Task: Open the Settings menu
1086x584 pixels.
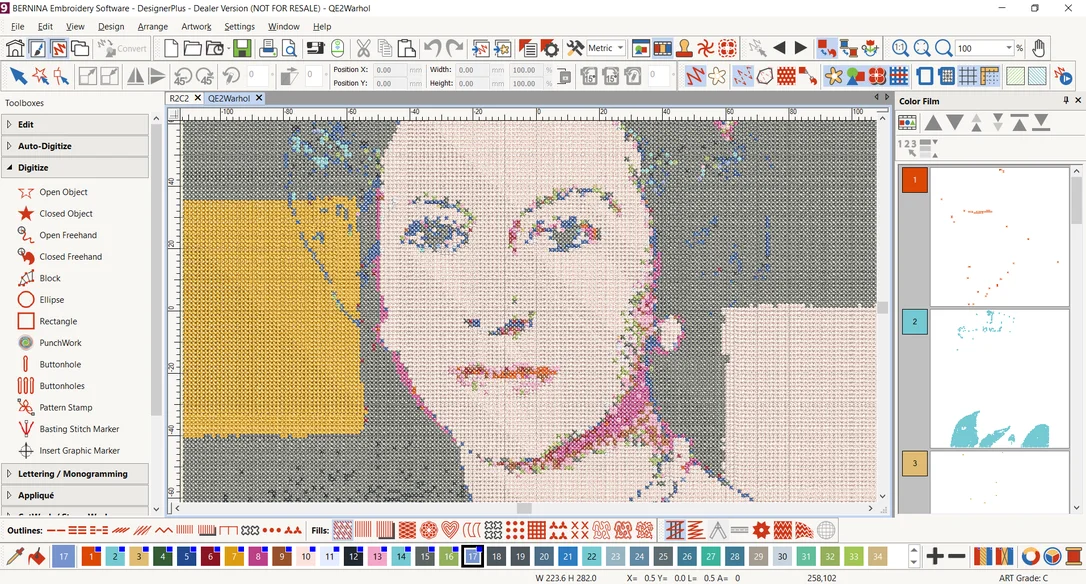Action: click(240, 26)
